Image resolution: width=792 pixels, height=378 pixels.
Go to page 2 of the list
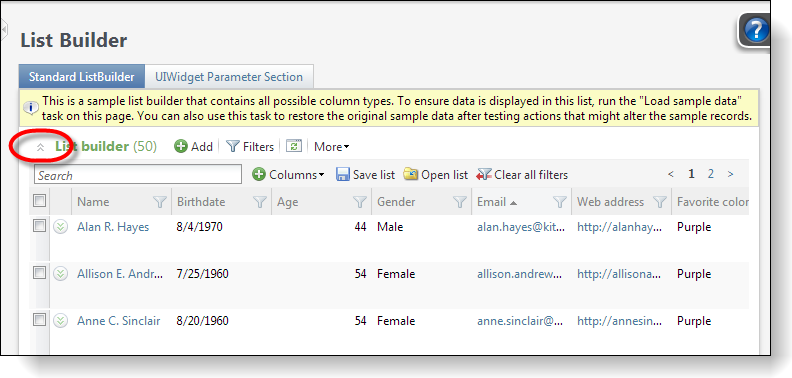coord(711,174)
